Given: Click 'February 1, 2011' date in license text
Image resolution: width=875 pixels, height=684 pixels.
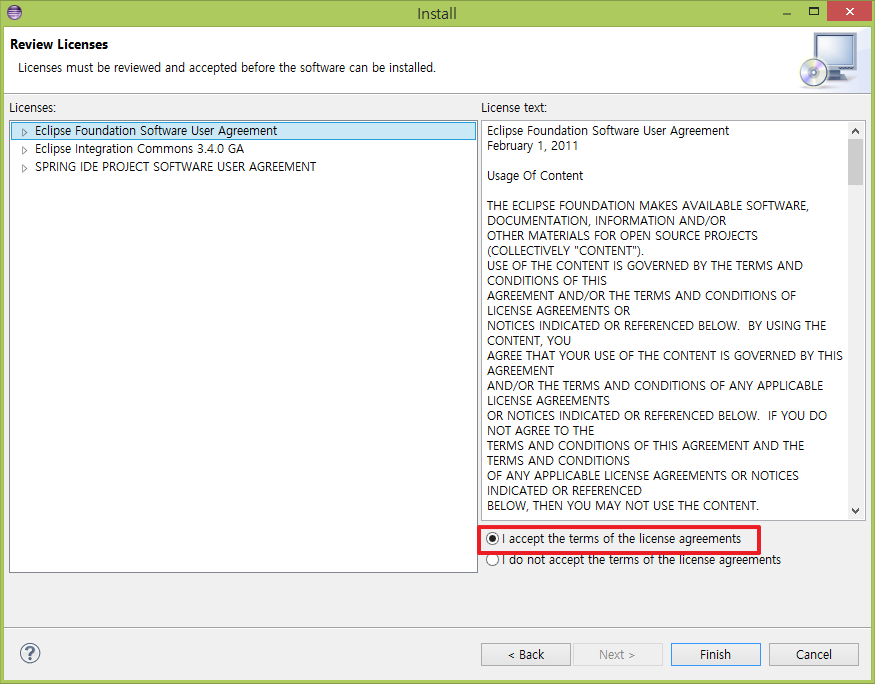Looking at the screenshot, I should [532, 146].
